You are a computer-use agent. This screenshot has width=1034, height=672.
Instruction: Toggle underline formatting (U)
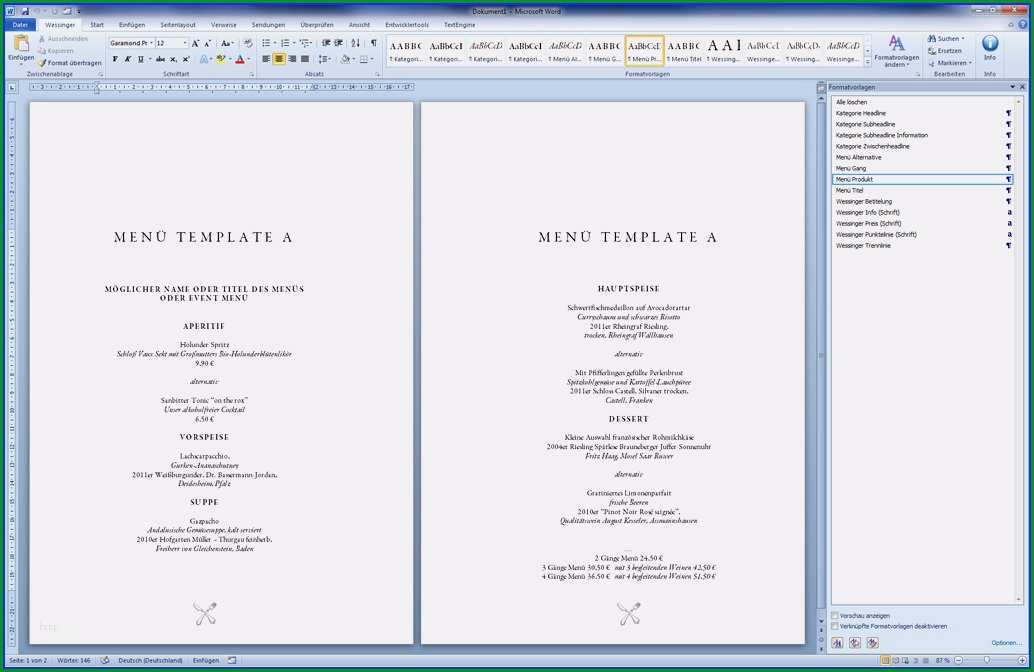point(140,59)
